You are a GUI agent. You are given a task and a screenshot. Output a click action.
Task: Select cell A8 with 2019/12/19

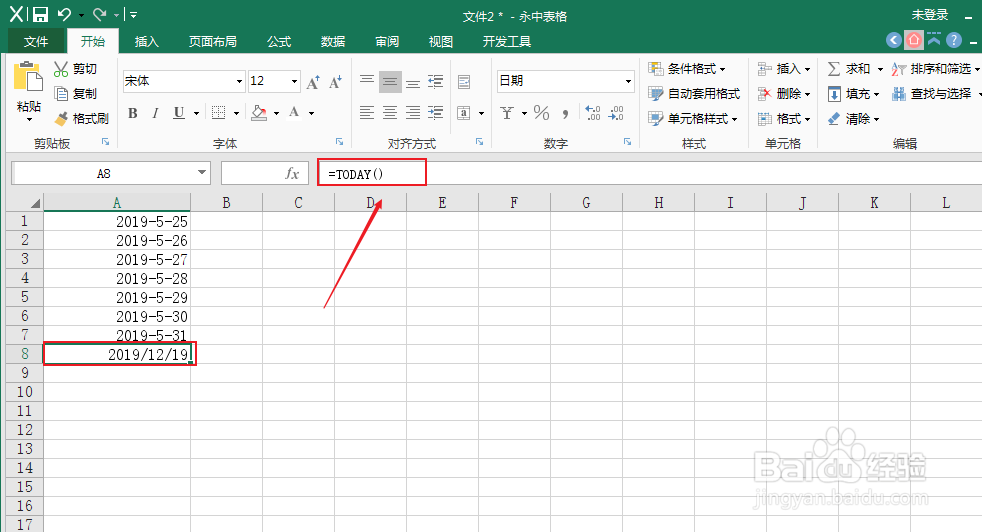(117, 354)
